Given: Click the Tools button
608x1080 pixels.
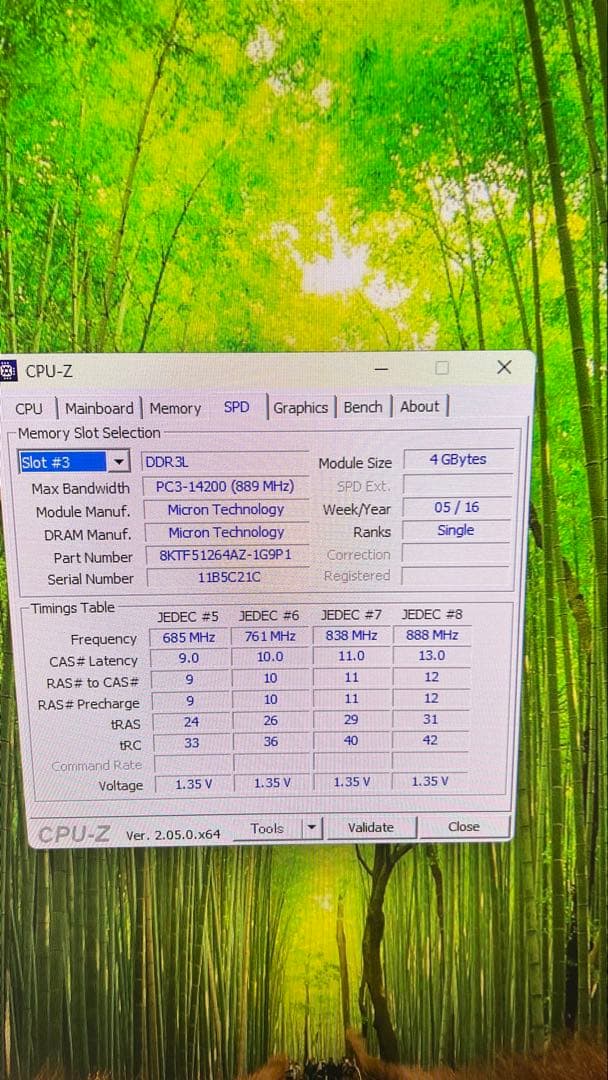Looking at the screenshot, I should click(267, 828).
